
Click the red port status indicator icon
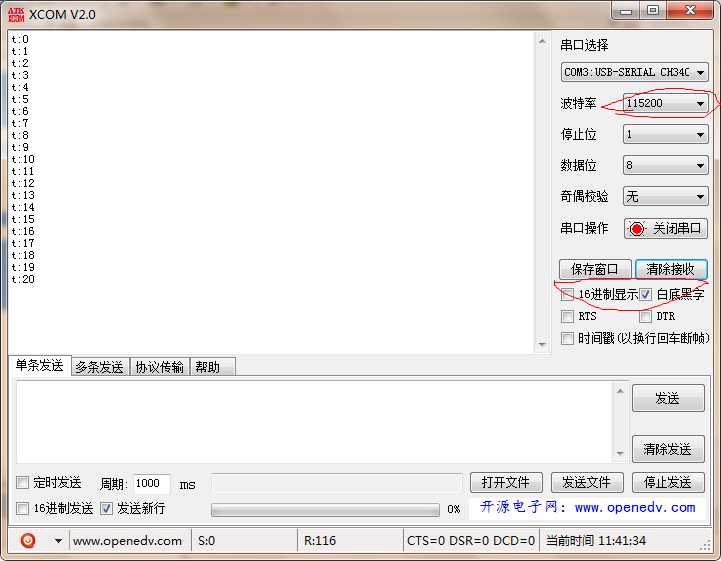[x=637, y=229]
